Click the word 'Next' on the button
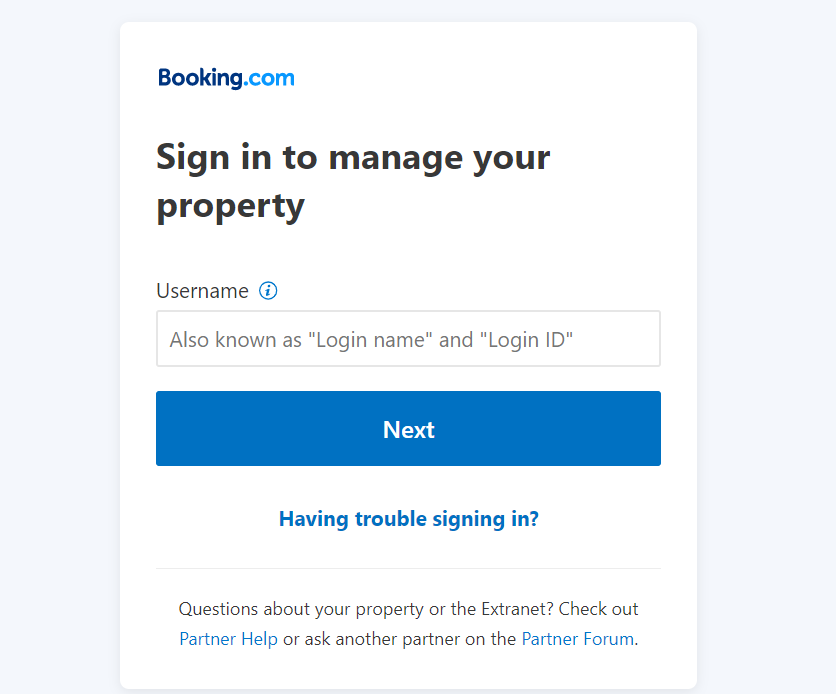Image resolution: width=836 pixels, height=694 pixels. coord(409,430)
